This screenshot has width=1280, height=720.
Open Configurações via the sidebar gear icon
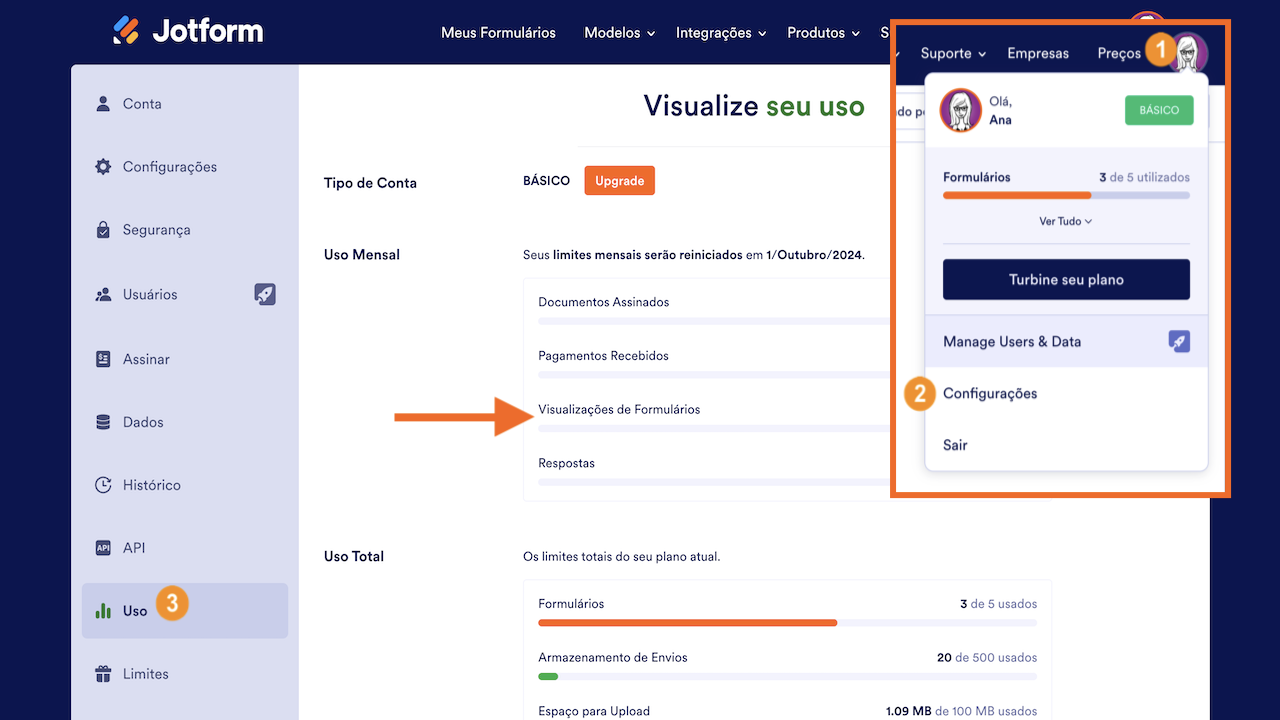(x=103, y=167)
